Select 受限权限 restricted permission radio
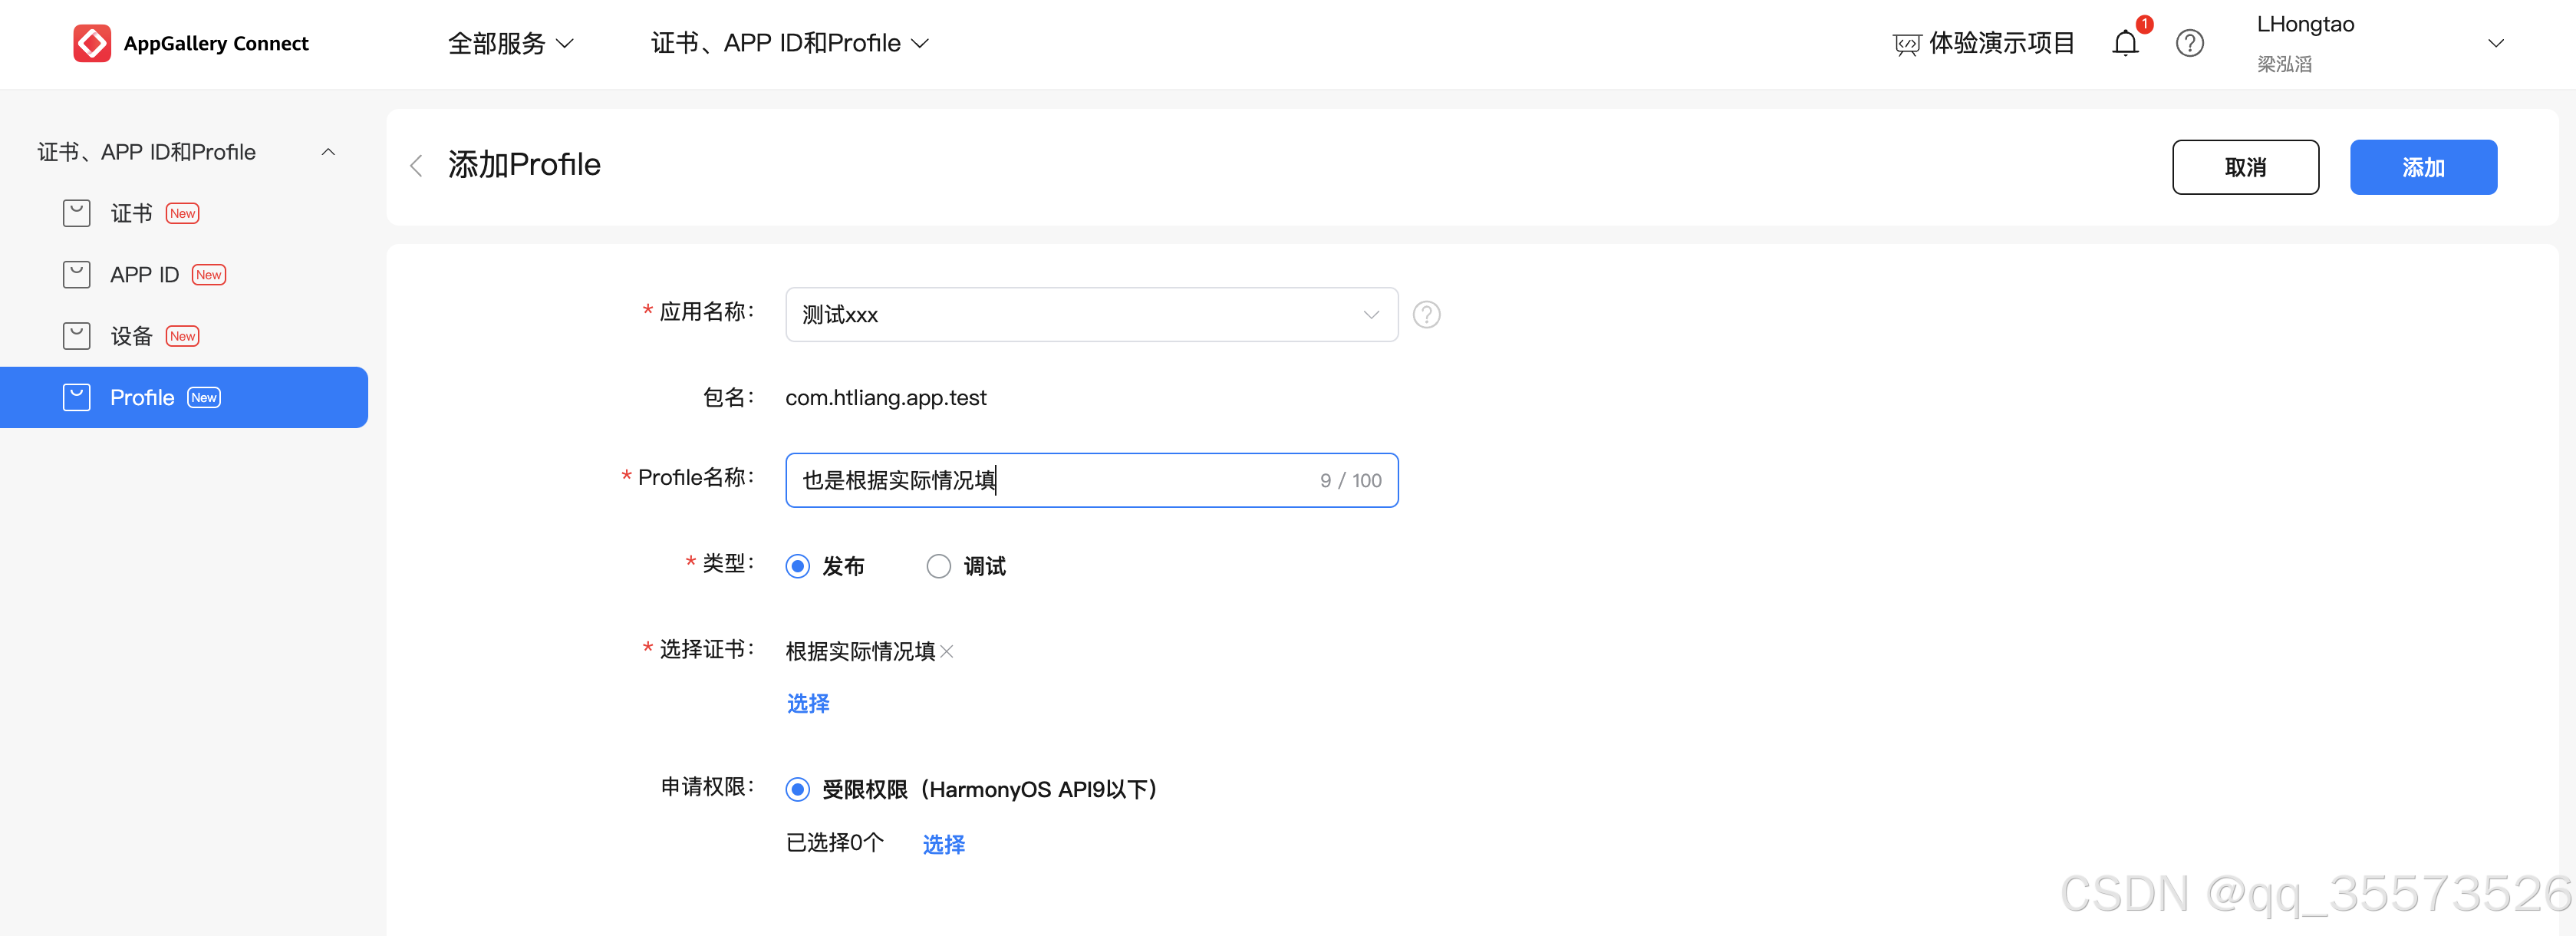Image resolution: width=2576 pixels, height=936 pixels. pos(797,790)
